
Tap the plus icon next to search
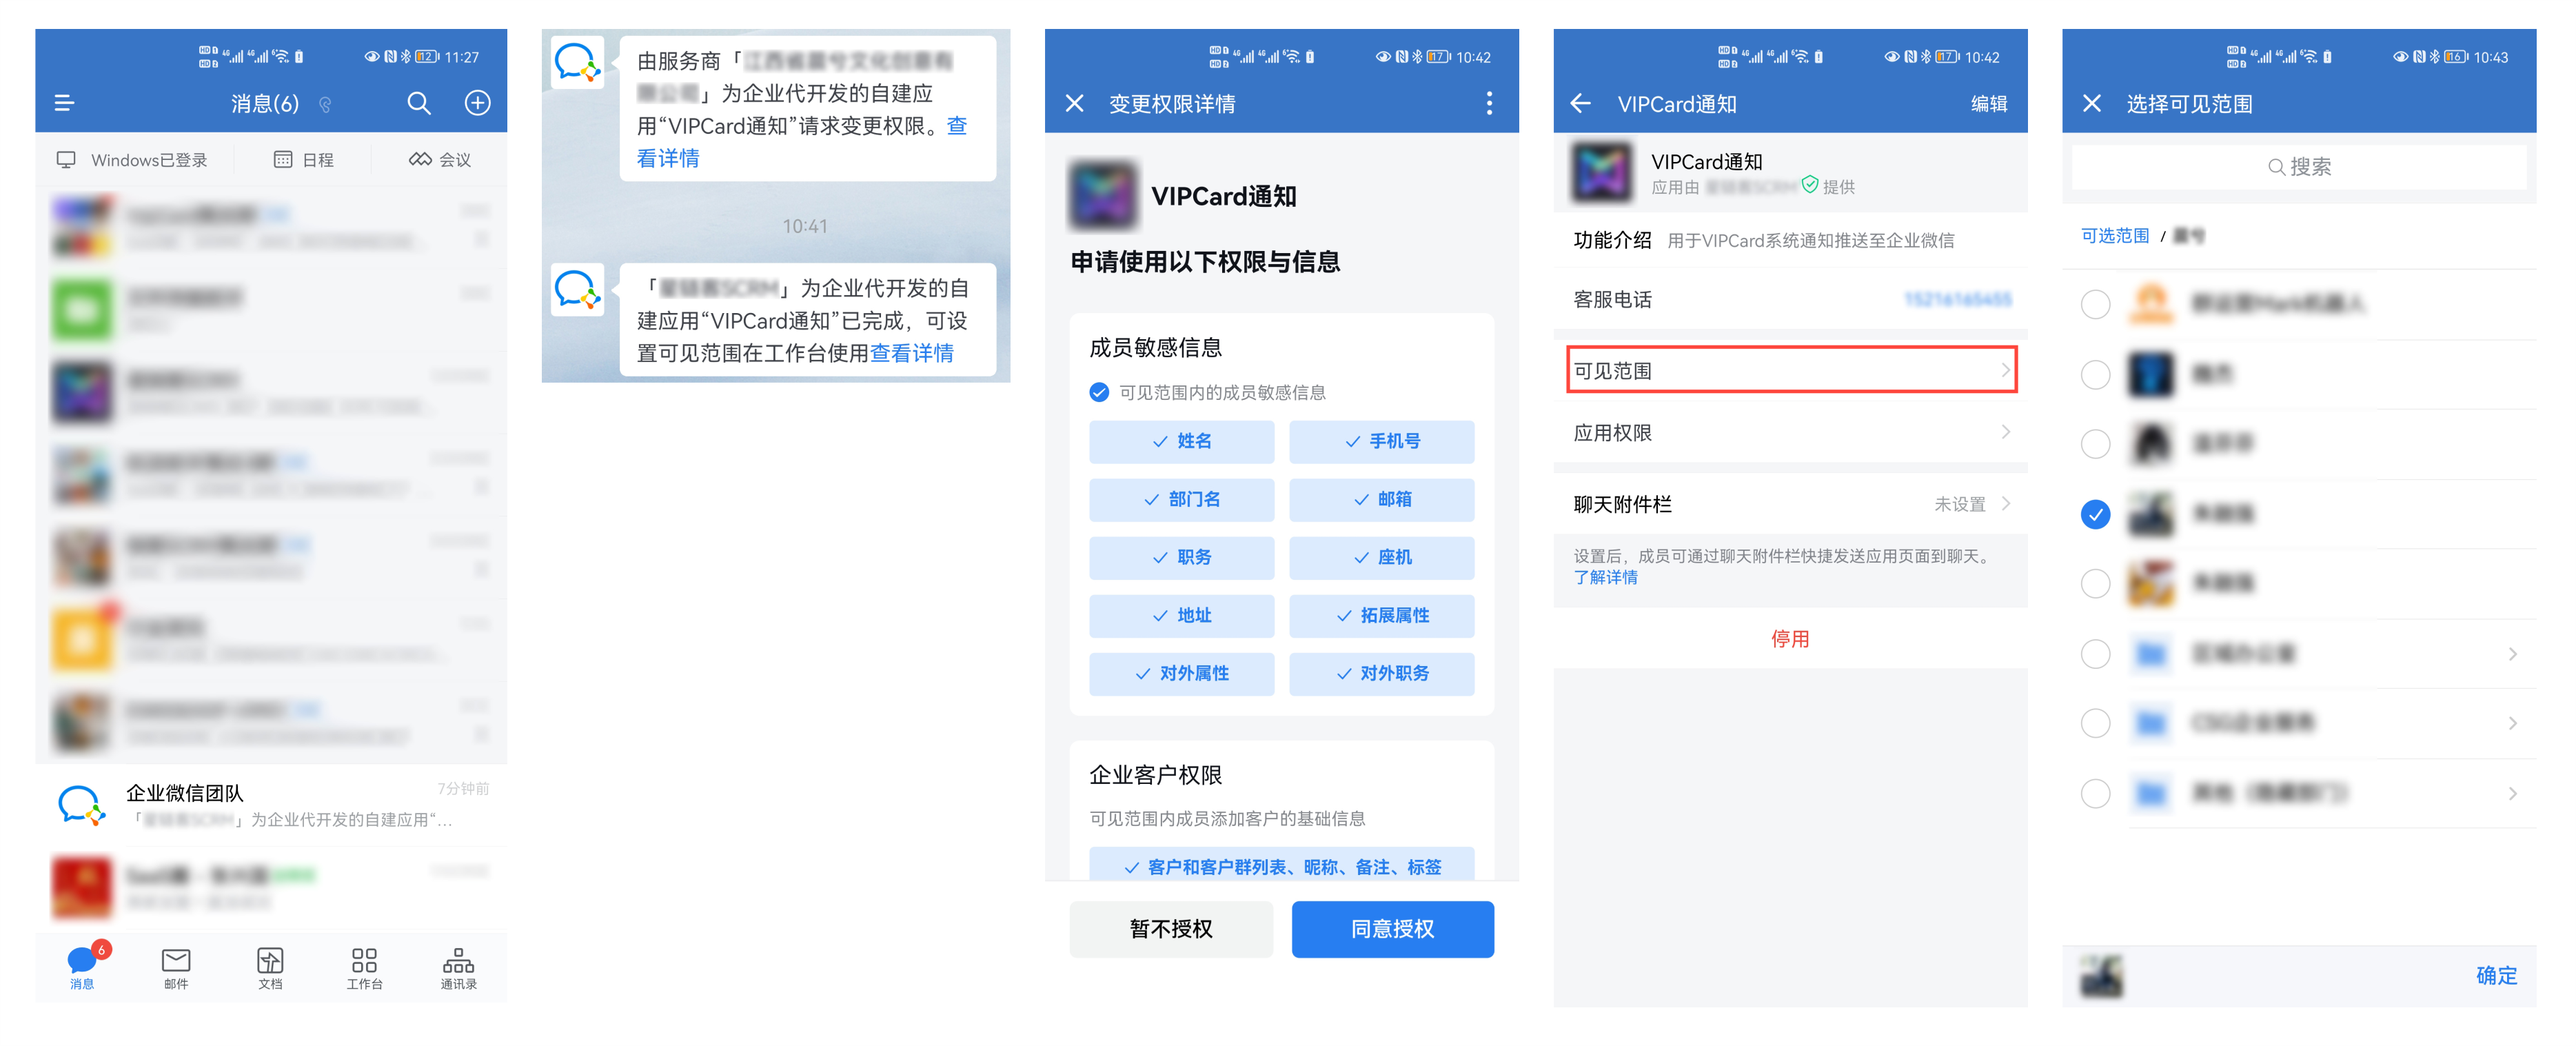point(477,103)
